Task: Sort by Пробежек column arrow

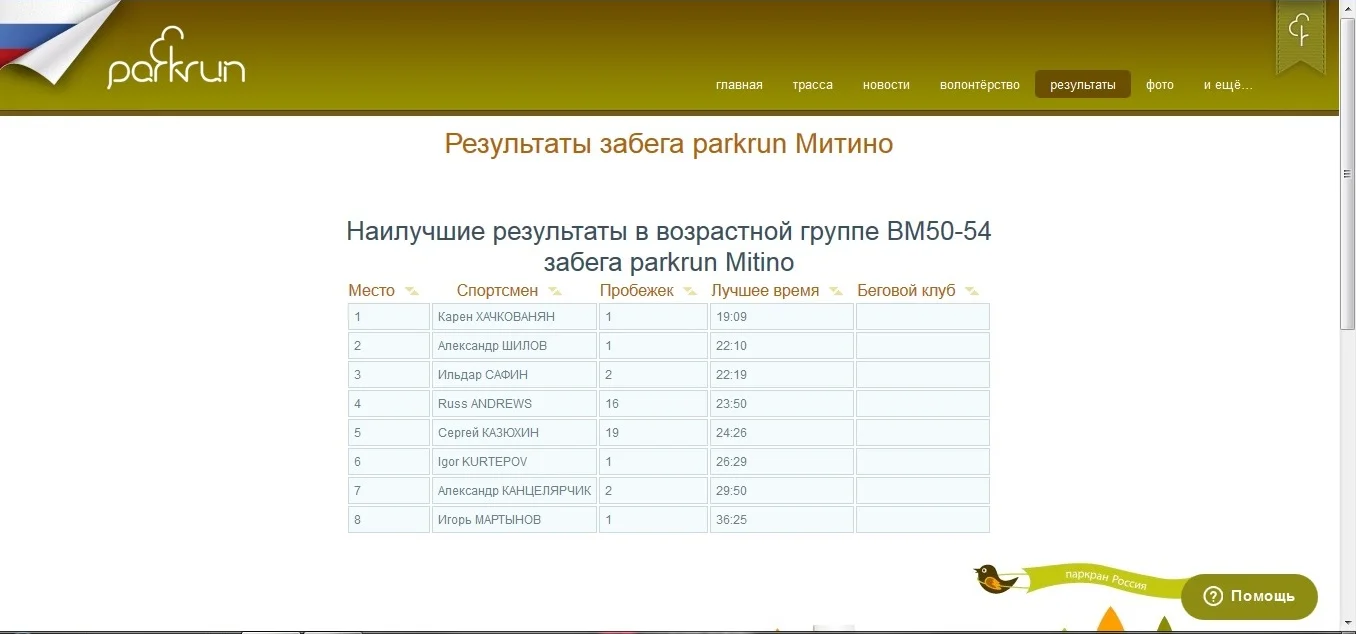Action: pyautogui.click(x=689, y=292)
